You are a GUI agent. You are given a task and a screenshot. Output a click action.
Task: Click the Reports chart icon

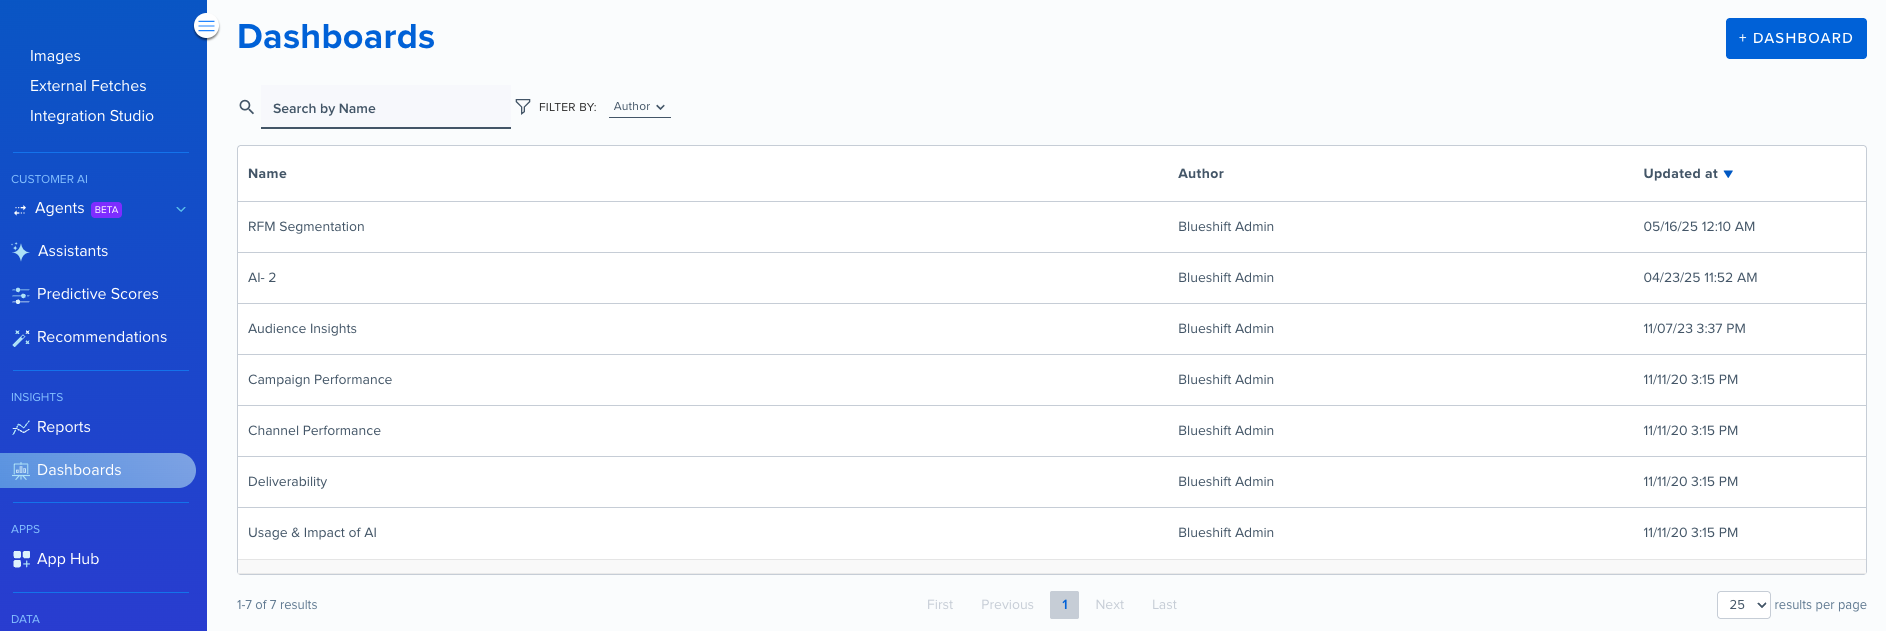click(21, 428)
